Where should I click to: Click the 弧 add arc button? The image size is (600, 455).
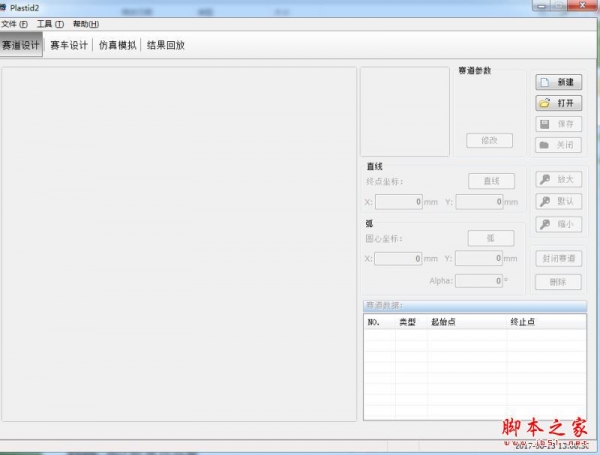click(x=491, y=238)
